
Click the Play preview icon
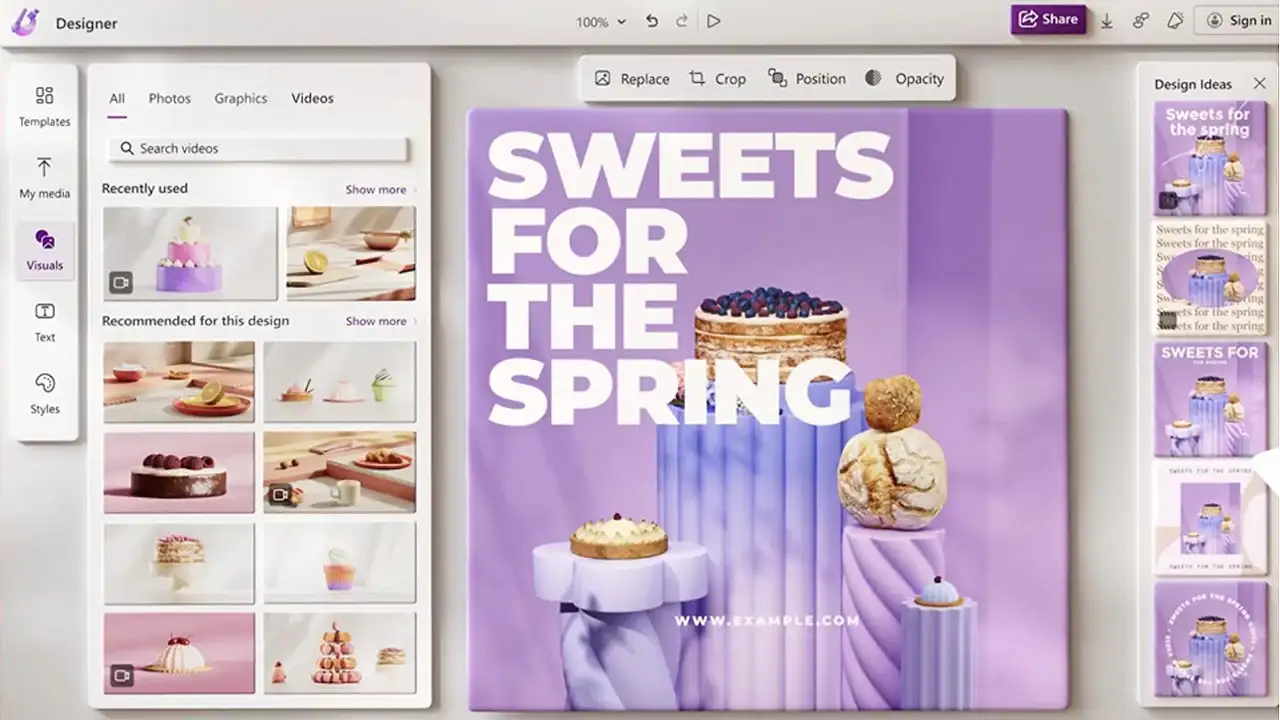tap(714, 20)
